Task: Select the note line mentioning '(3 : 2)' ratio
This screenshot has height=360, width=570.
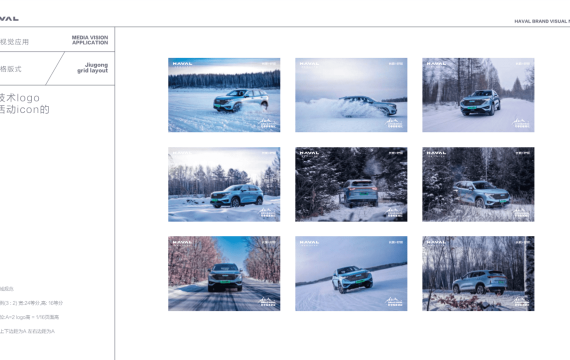Action: tap(31, 303)
